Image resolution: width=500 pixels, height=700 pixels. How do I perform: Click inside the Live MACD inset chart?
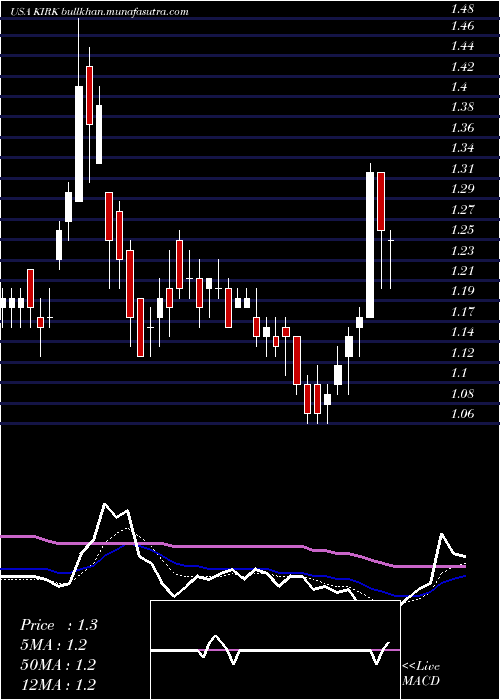click(275, 650)
